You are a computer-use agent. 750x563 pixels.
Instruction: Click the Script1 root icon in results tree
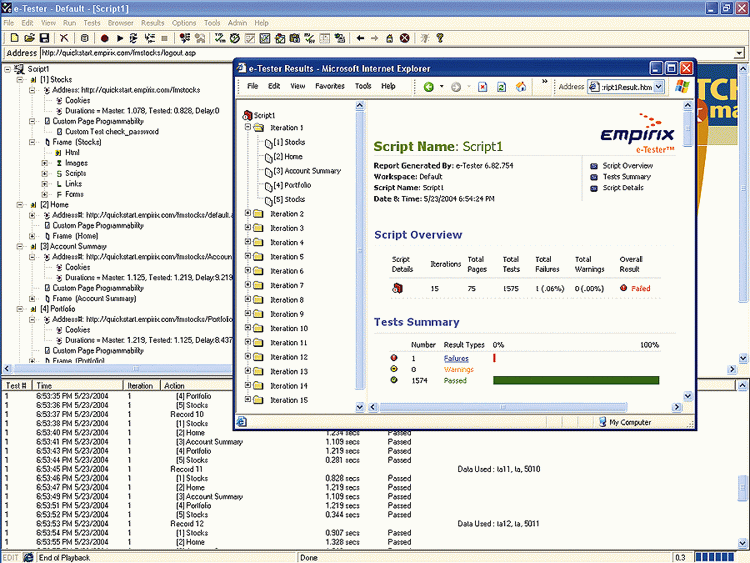pos(247,115)
